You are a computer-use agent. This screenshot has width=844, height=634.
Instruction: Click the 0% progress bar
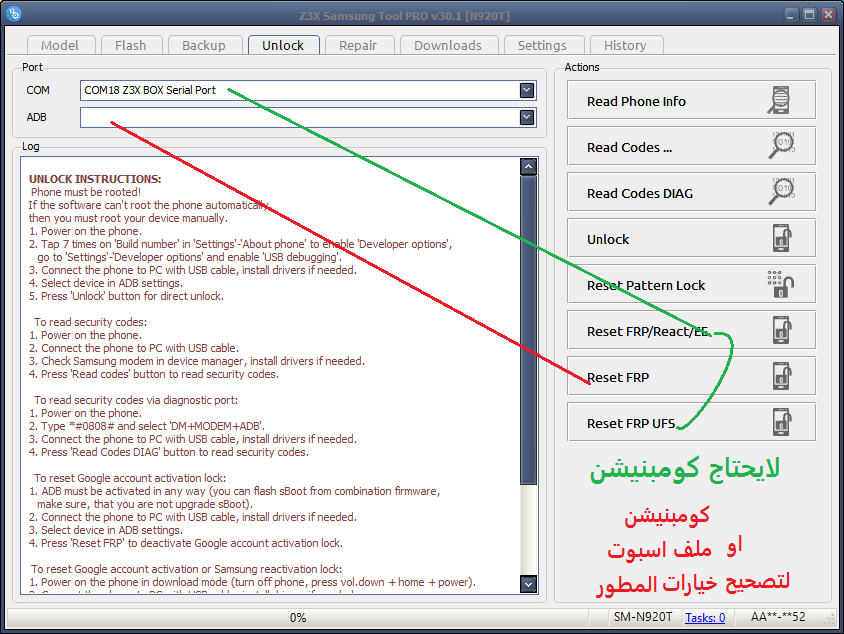tap(298, 617)
